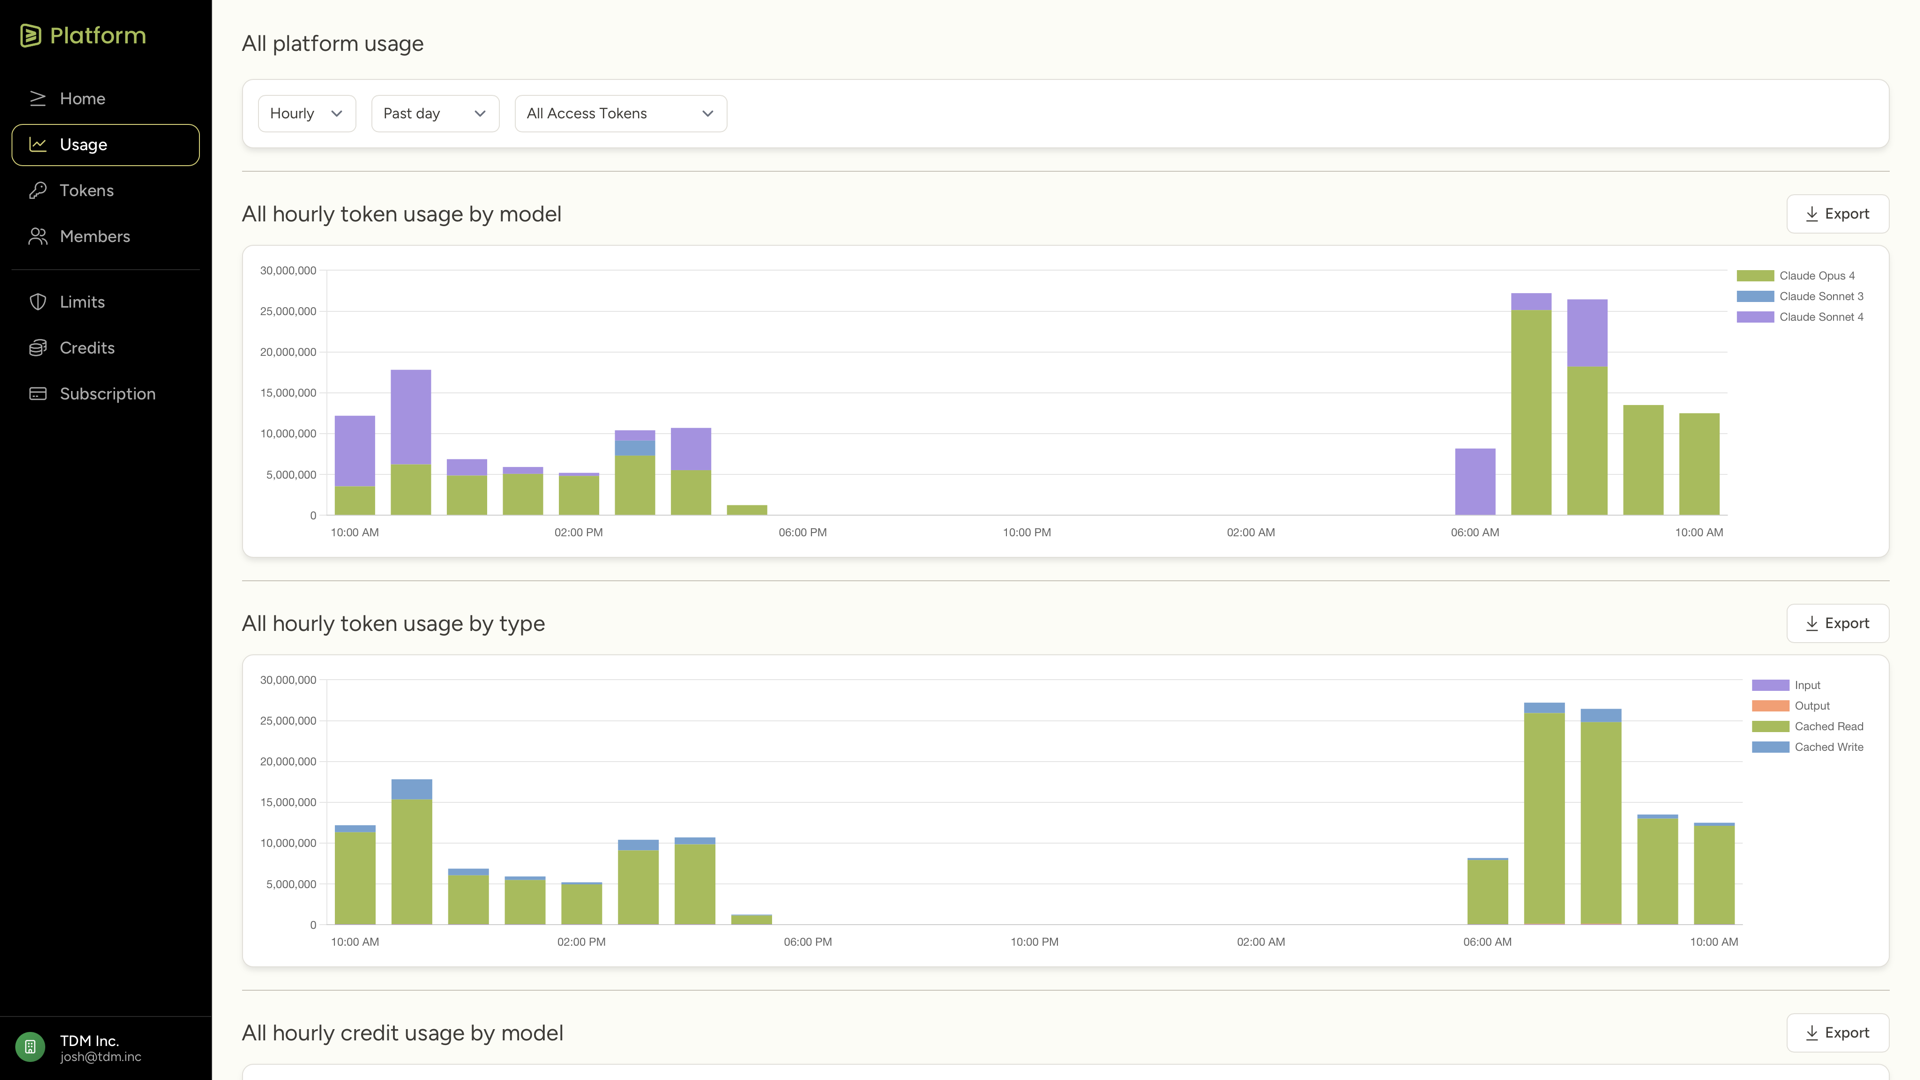The height and width of the screenshot is (1080, 1920).
Task: Open the Subscription menu item
Action: click(107, 394)
